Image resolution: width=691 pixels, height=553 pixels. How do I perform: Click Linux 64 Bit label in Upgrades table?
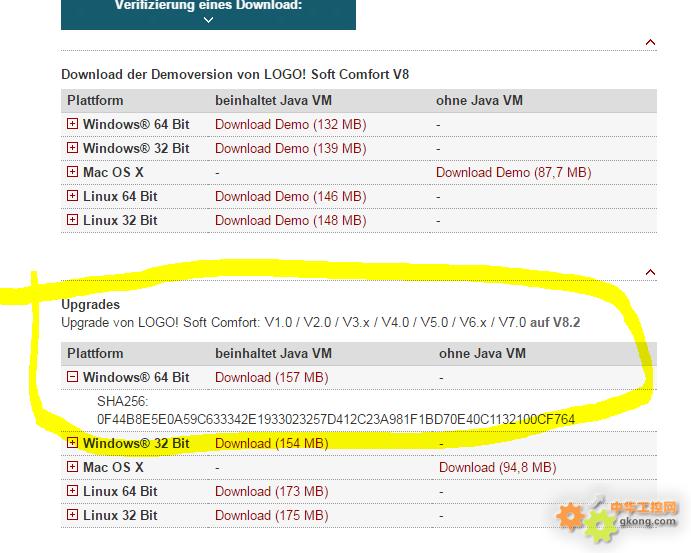tap(120, 492)
